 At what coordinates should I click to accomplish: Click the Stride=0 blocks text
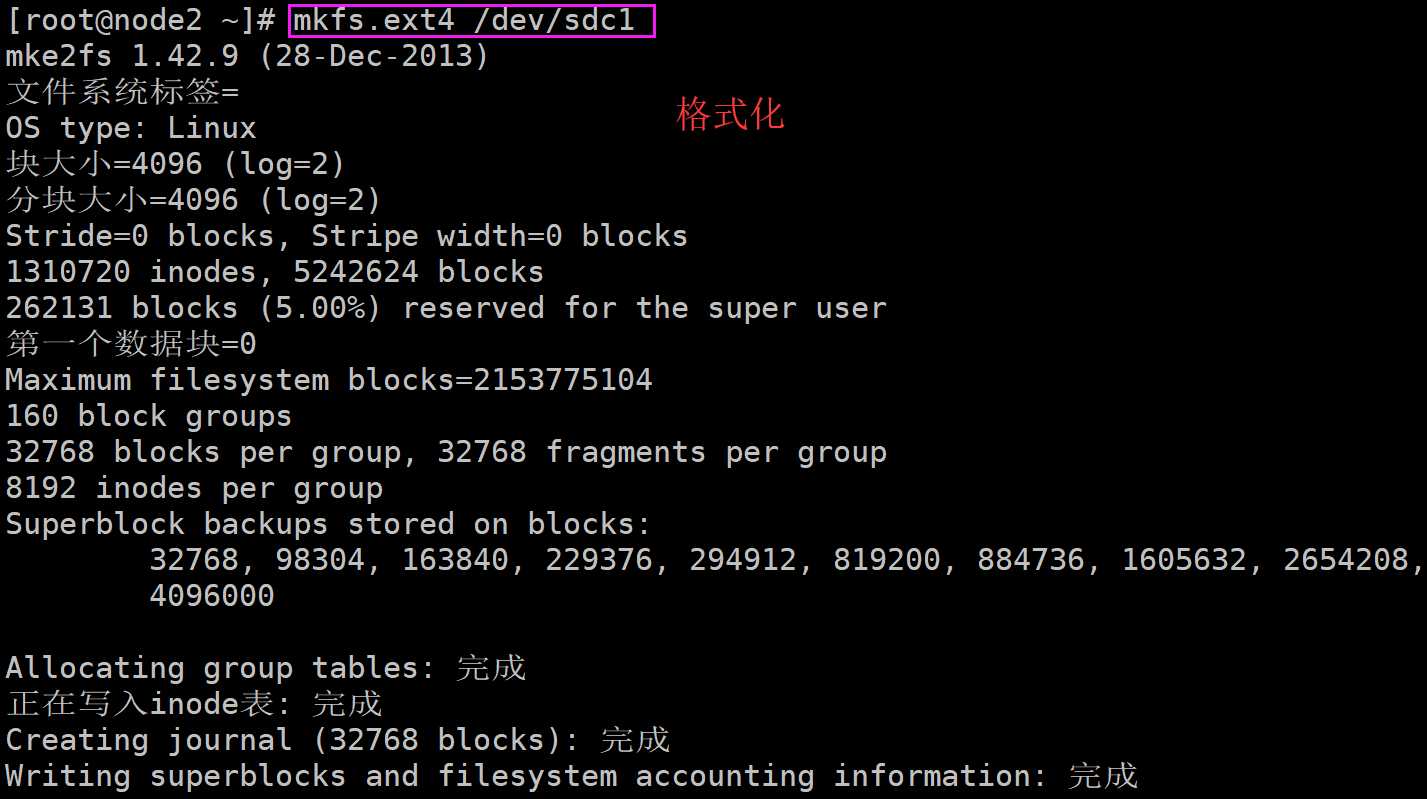140,236
